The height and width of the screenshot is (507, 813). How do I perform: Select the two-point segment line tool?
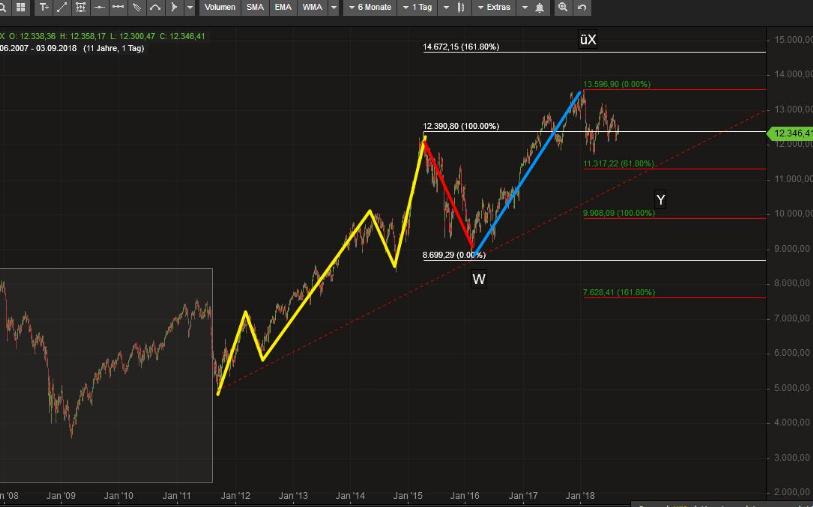[118, 7]
